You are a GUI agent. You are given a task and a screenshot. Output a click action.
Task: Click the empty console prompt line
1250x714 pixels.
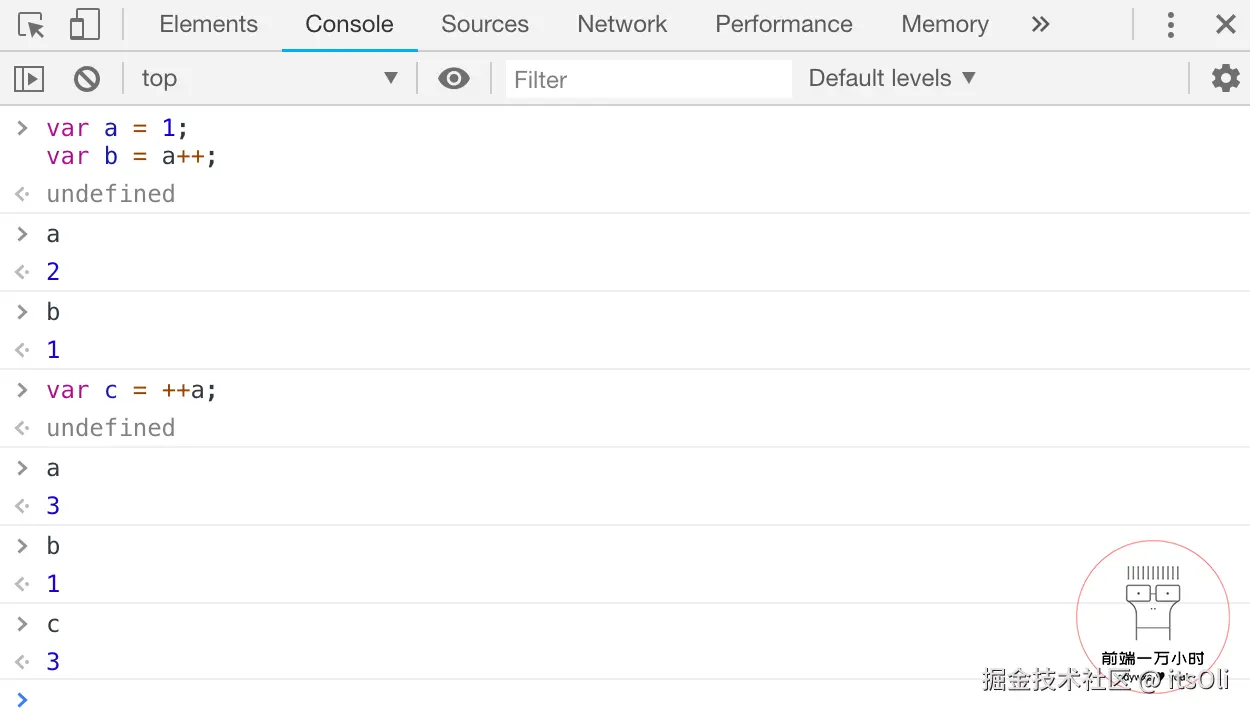[x=600, y=699]
